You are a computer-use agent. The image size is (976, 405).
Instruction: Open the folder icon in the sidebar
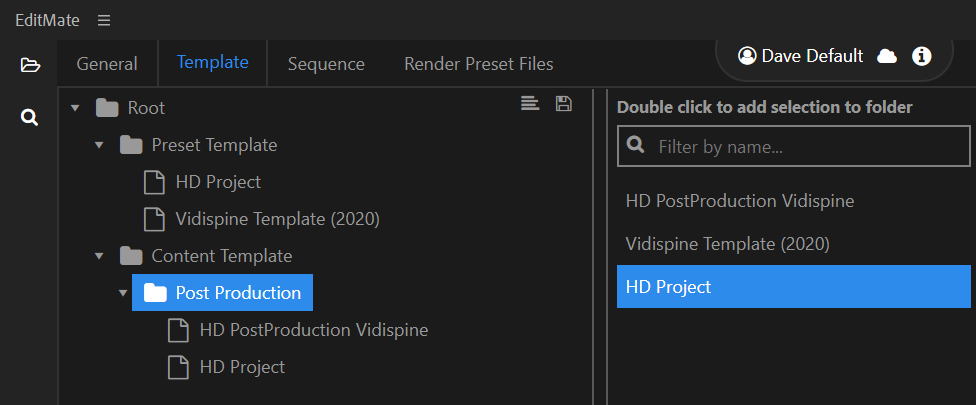pyautogui.click(x=29, y=65)
